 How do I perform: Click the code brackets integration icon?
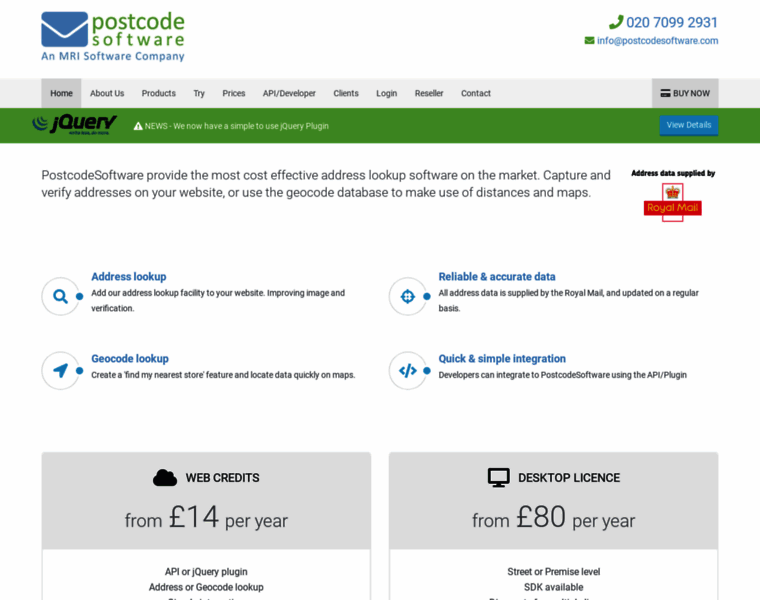408,371
